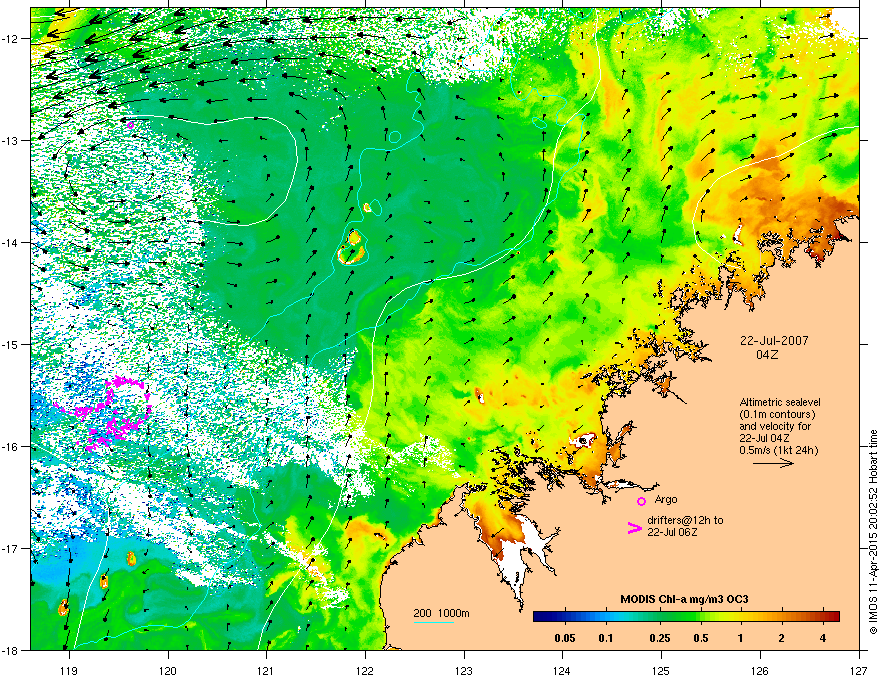The height and width of the screenshot is (680, 880).
Task: Click the '0.5m/s (1kt 24h)' caption line
Action: click(778, 450)
